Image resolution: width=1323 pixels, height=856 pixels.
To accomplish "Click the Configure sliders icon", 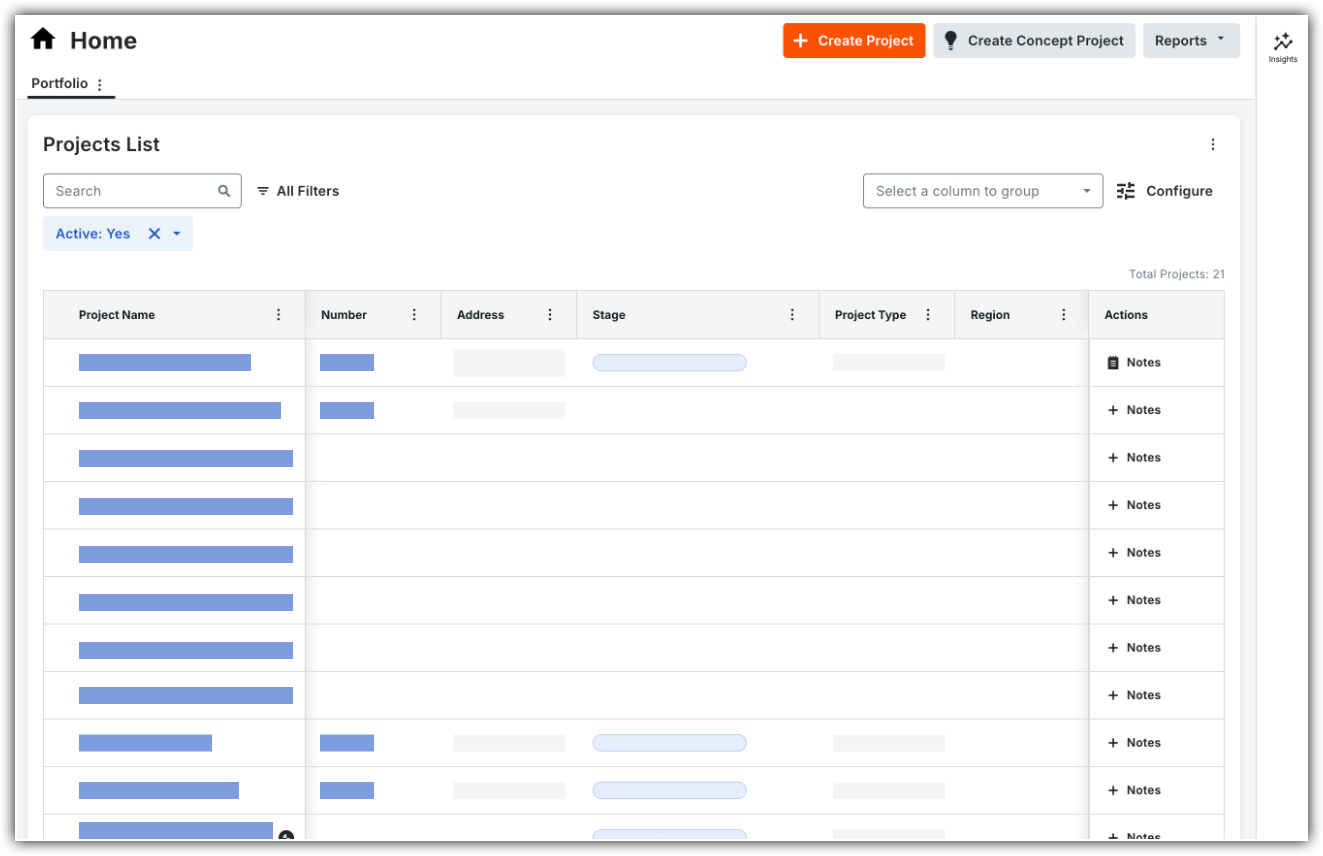I will click(x=1126, y=191).
